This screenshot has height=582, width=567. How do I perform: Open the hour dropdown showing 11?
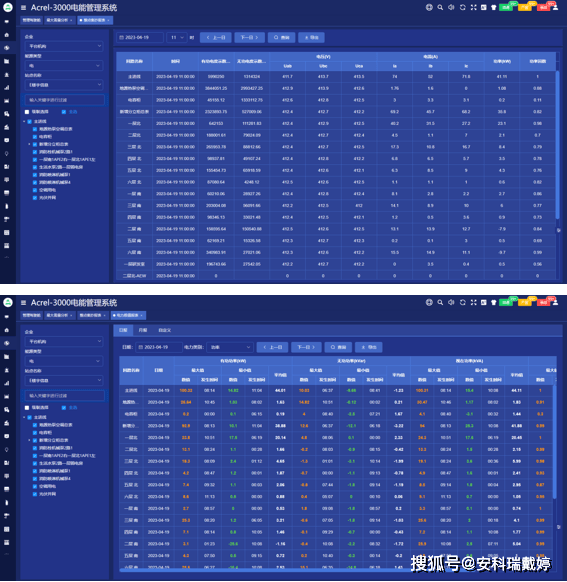[177, 37]
